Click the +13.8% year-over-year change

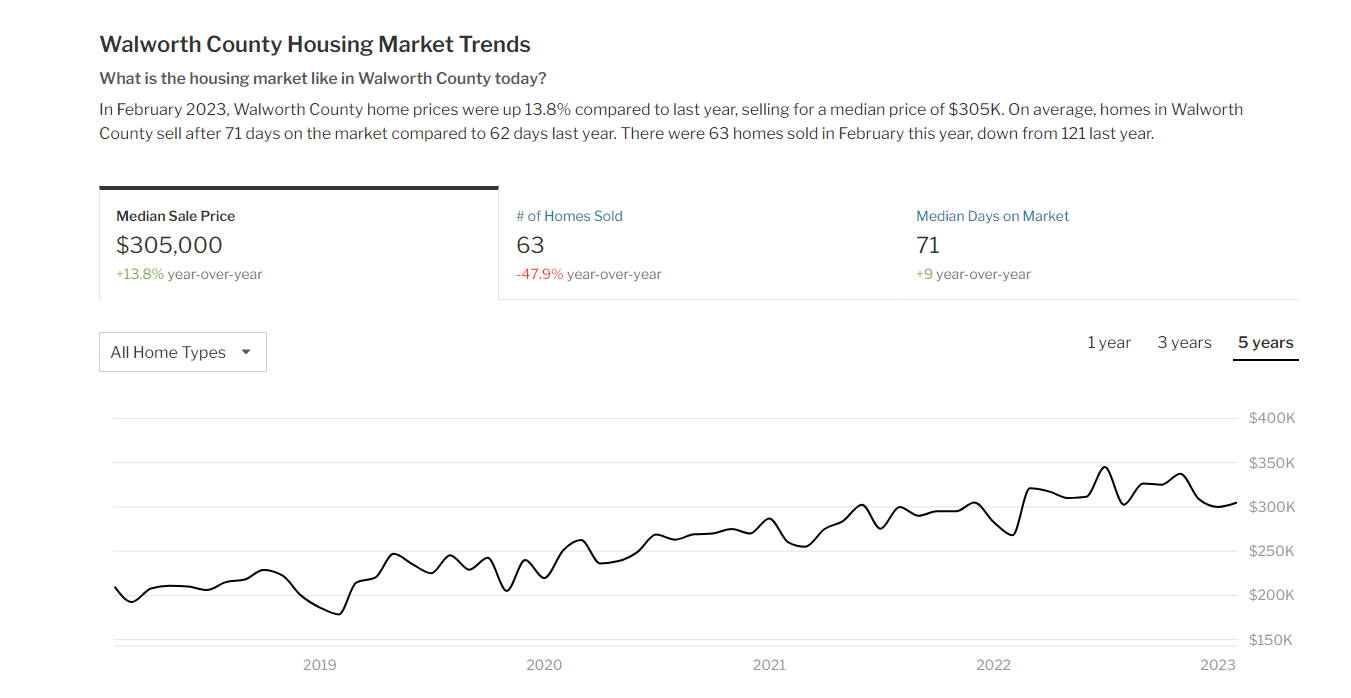(x=140, y=274)
